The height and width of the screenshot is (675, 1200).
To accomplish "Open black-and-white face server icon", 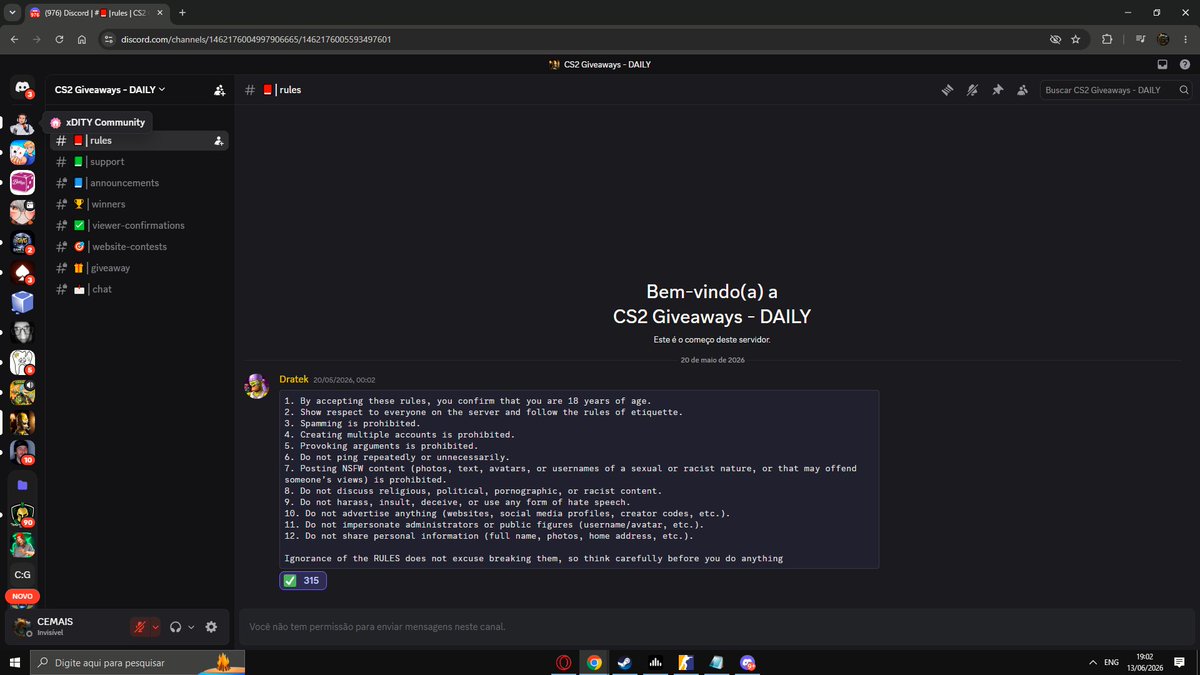I will pyautogui.click(x=22, y=331).
